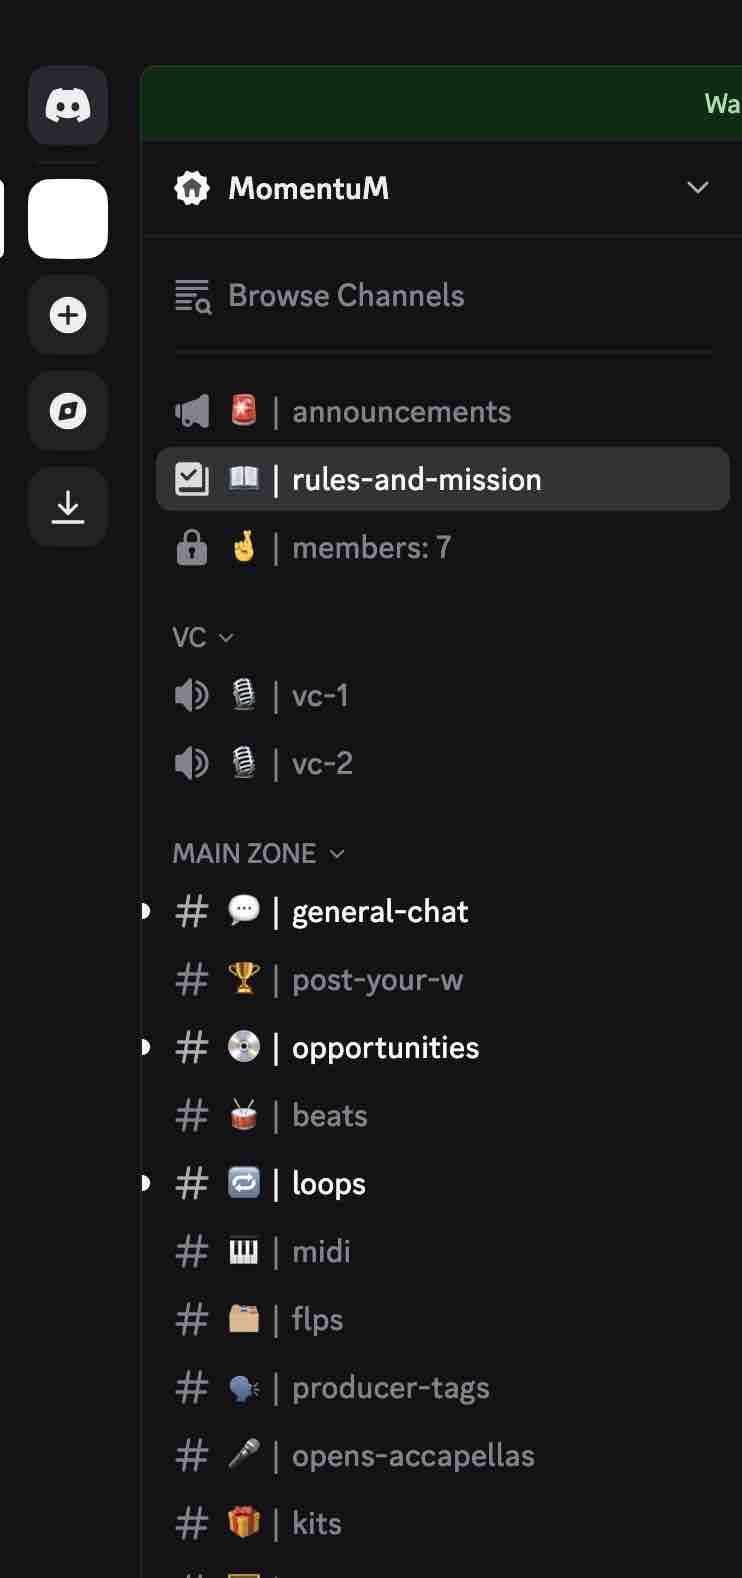Open the MomentuM server dropdown menu
Image resolution: width=742 pixels, height=1578 pixels.
697,188
